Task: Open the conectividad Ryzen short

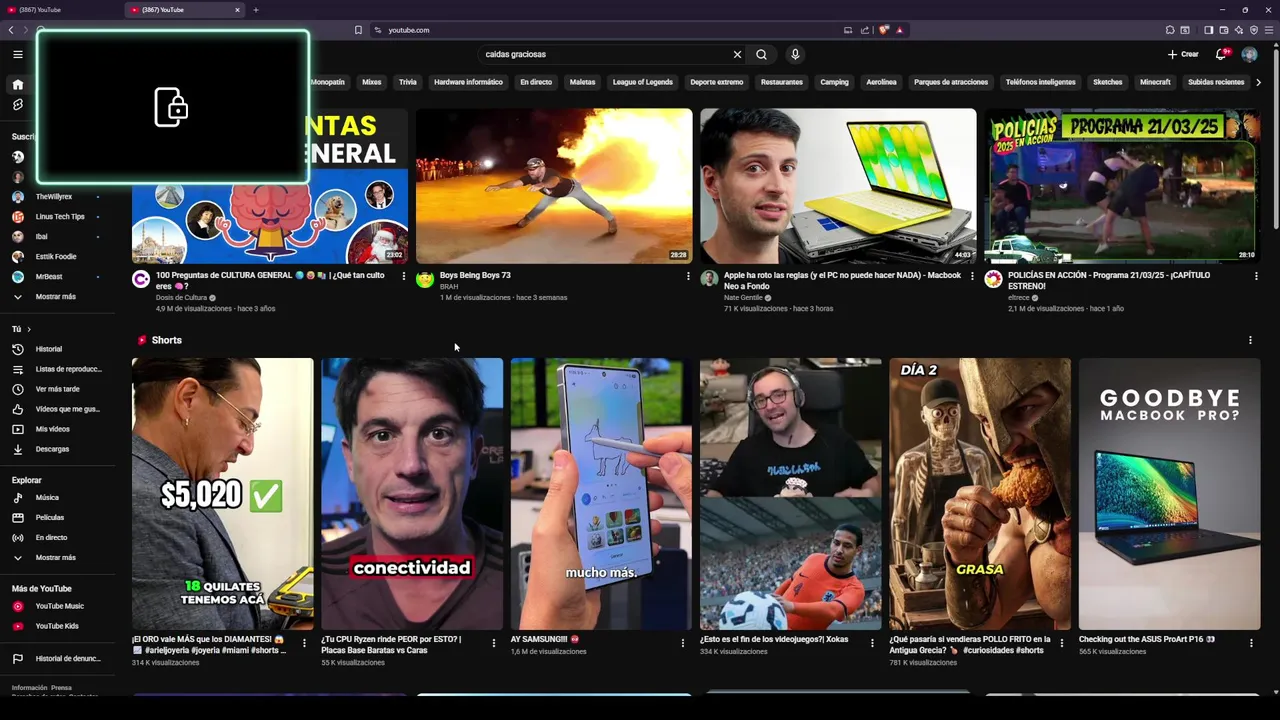Action: click(412, 494)
